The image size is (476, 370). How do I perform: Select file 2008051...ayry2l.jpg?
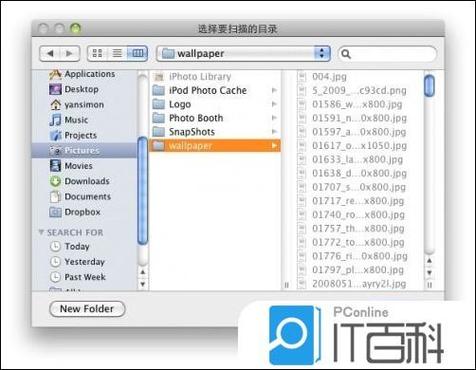pos(359,283)
